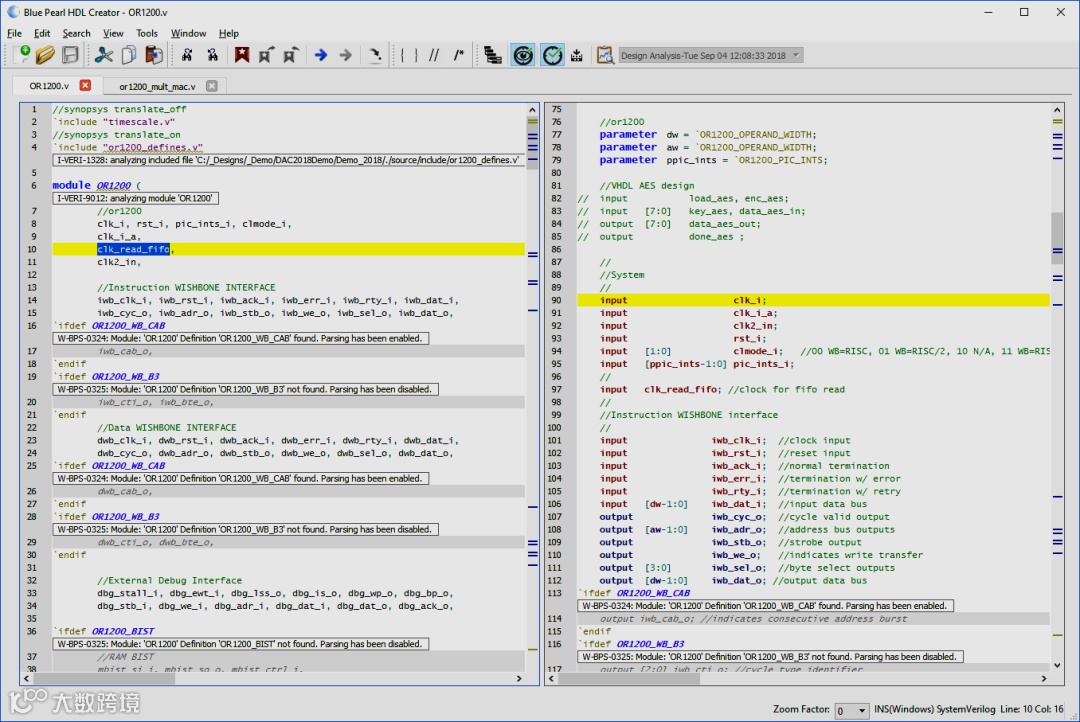
Task: Click the Cut scissors icon
Action: coord(103,56)
